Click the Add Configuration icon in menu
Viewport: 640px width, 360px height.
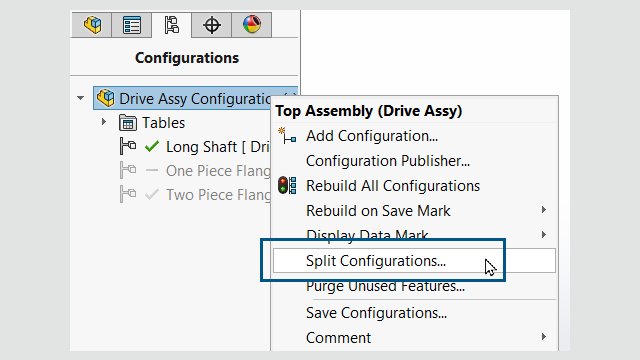[x=287, y=136]
